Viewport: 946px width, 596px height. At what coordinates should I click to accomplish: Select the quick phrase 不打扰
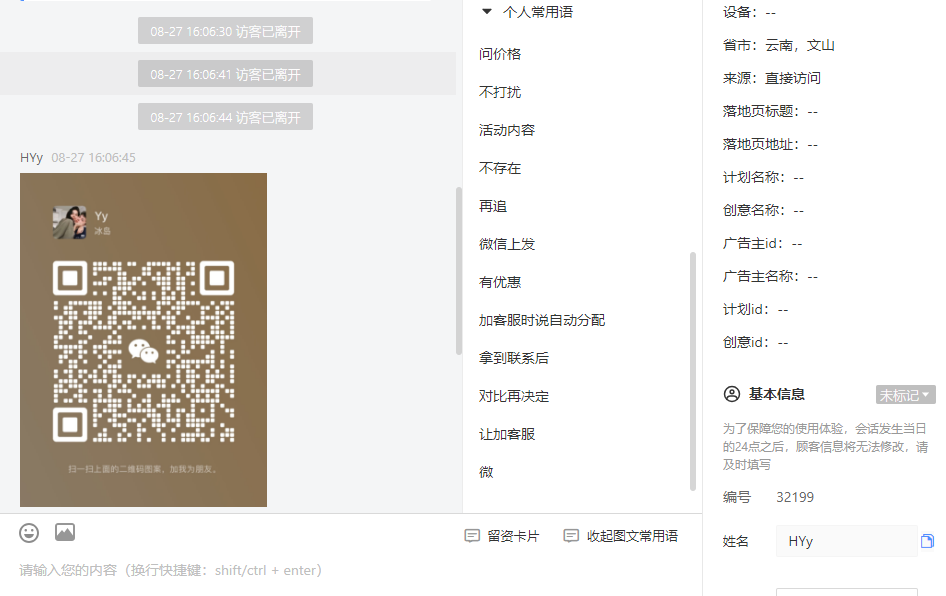(x=500, y=92)
